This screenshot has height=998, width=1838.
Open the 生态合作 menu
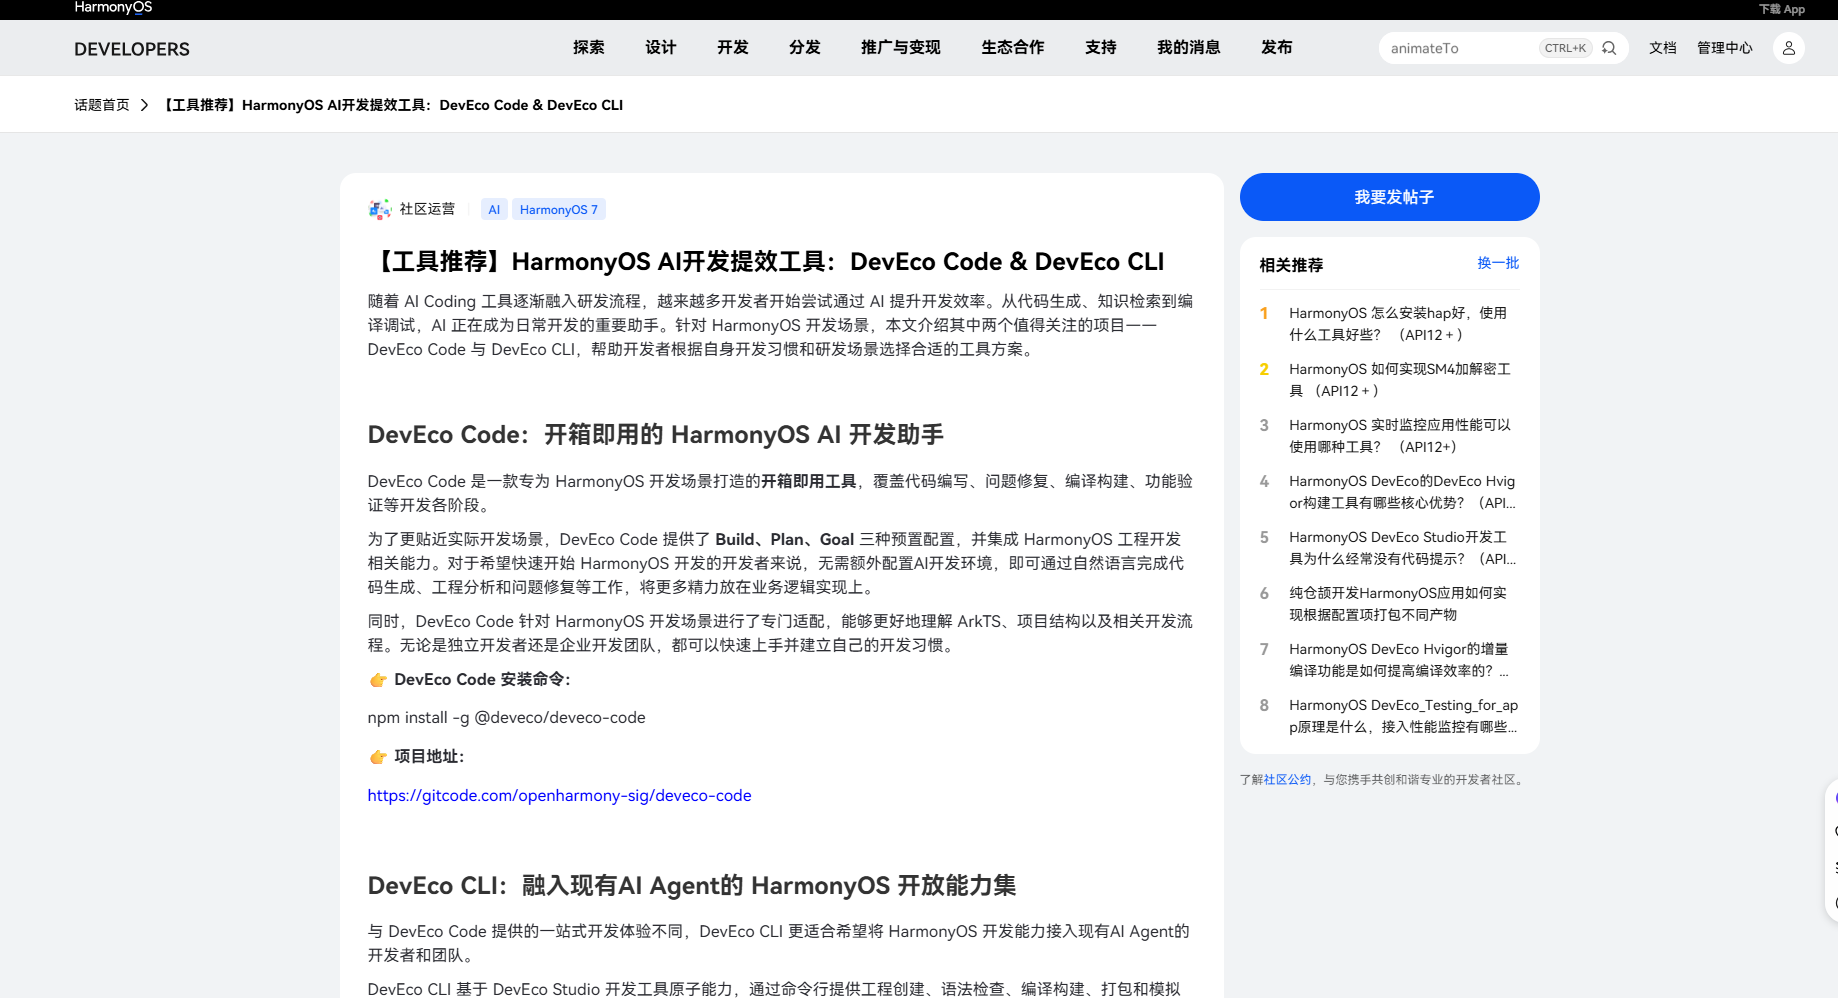(x=1013, y=48)
